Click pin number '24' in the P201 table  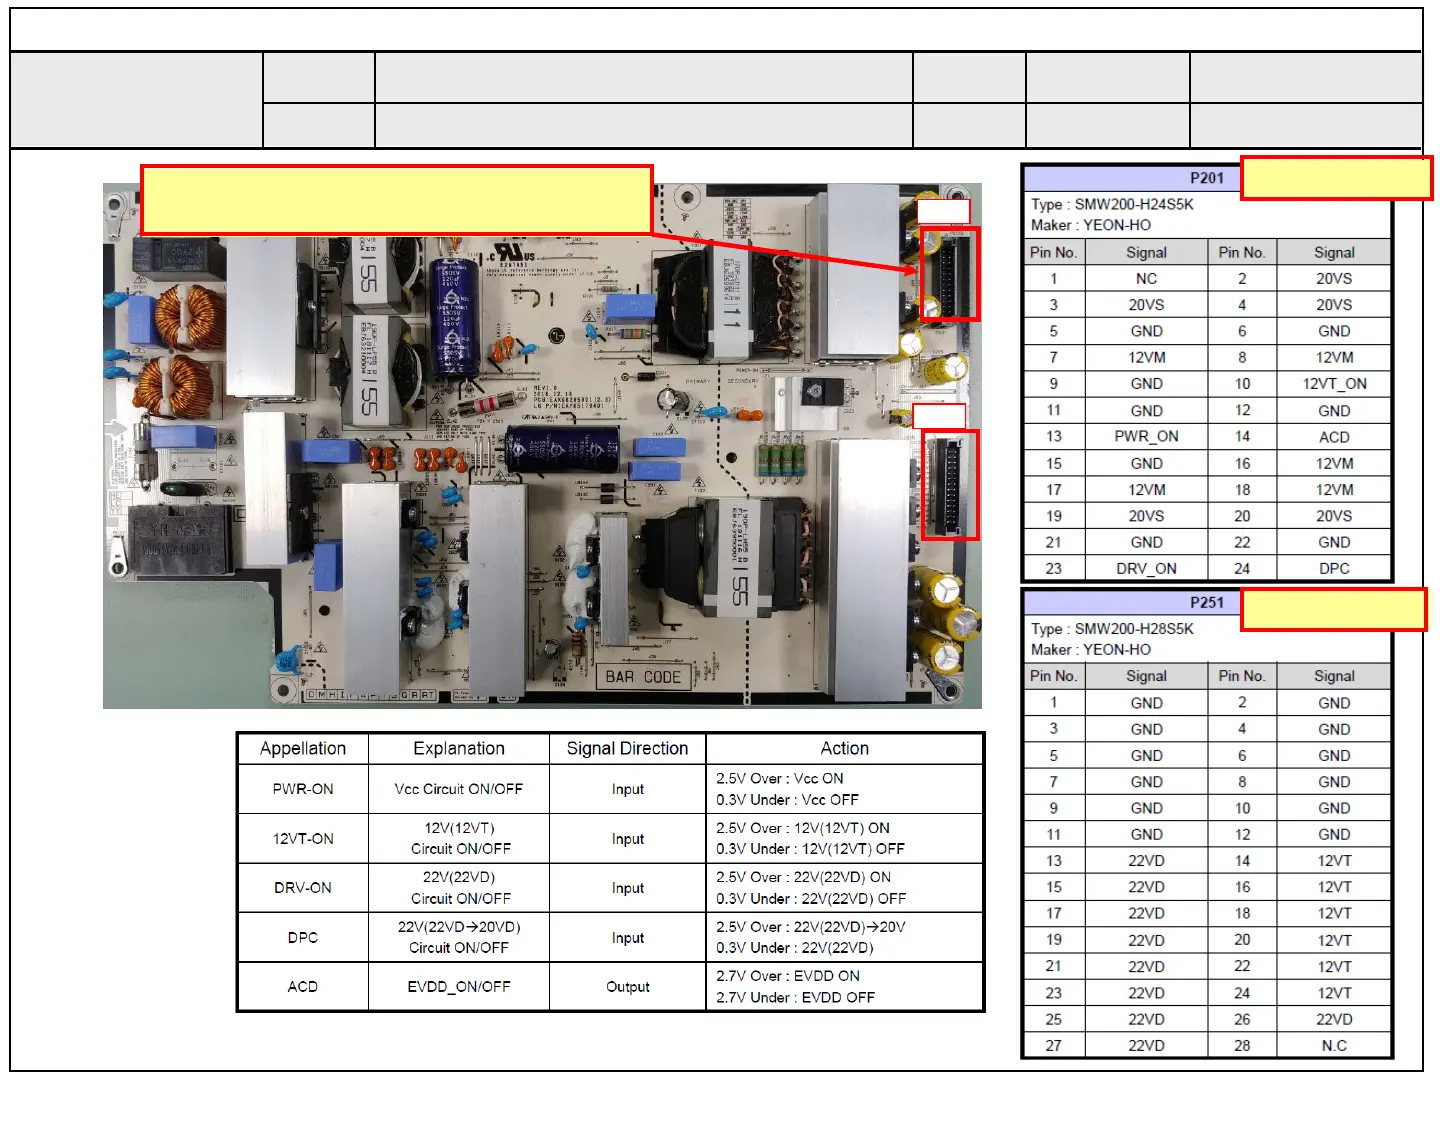coord(1242,569)
